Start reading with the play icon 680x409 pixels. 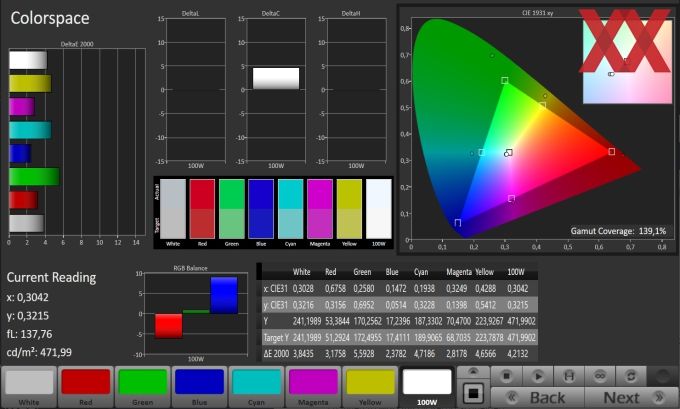coord(538,376)
